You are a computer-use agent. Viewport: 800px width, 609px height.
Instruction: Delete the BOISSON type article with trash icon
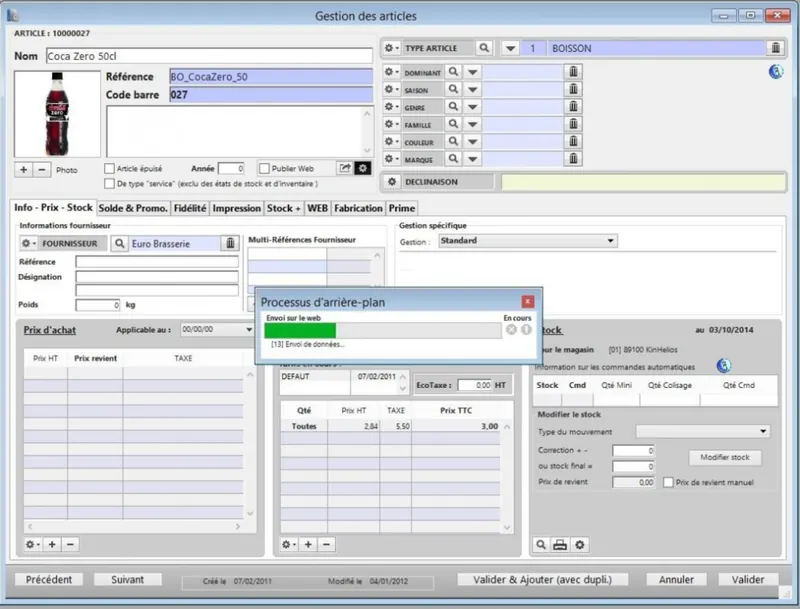775,48
